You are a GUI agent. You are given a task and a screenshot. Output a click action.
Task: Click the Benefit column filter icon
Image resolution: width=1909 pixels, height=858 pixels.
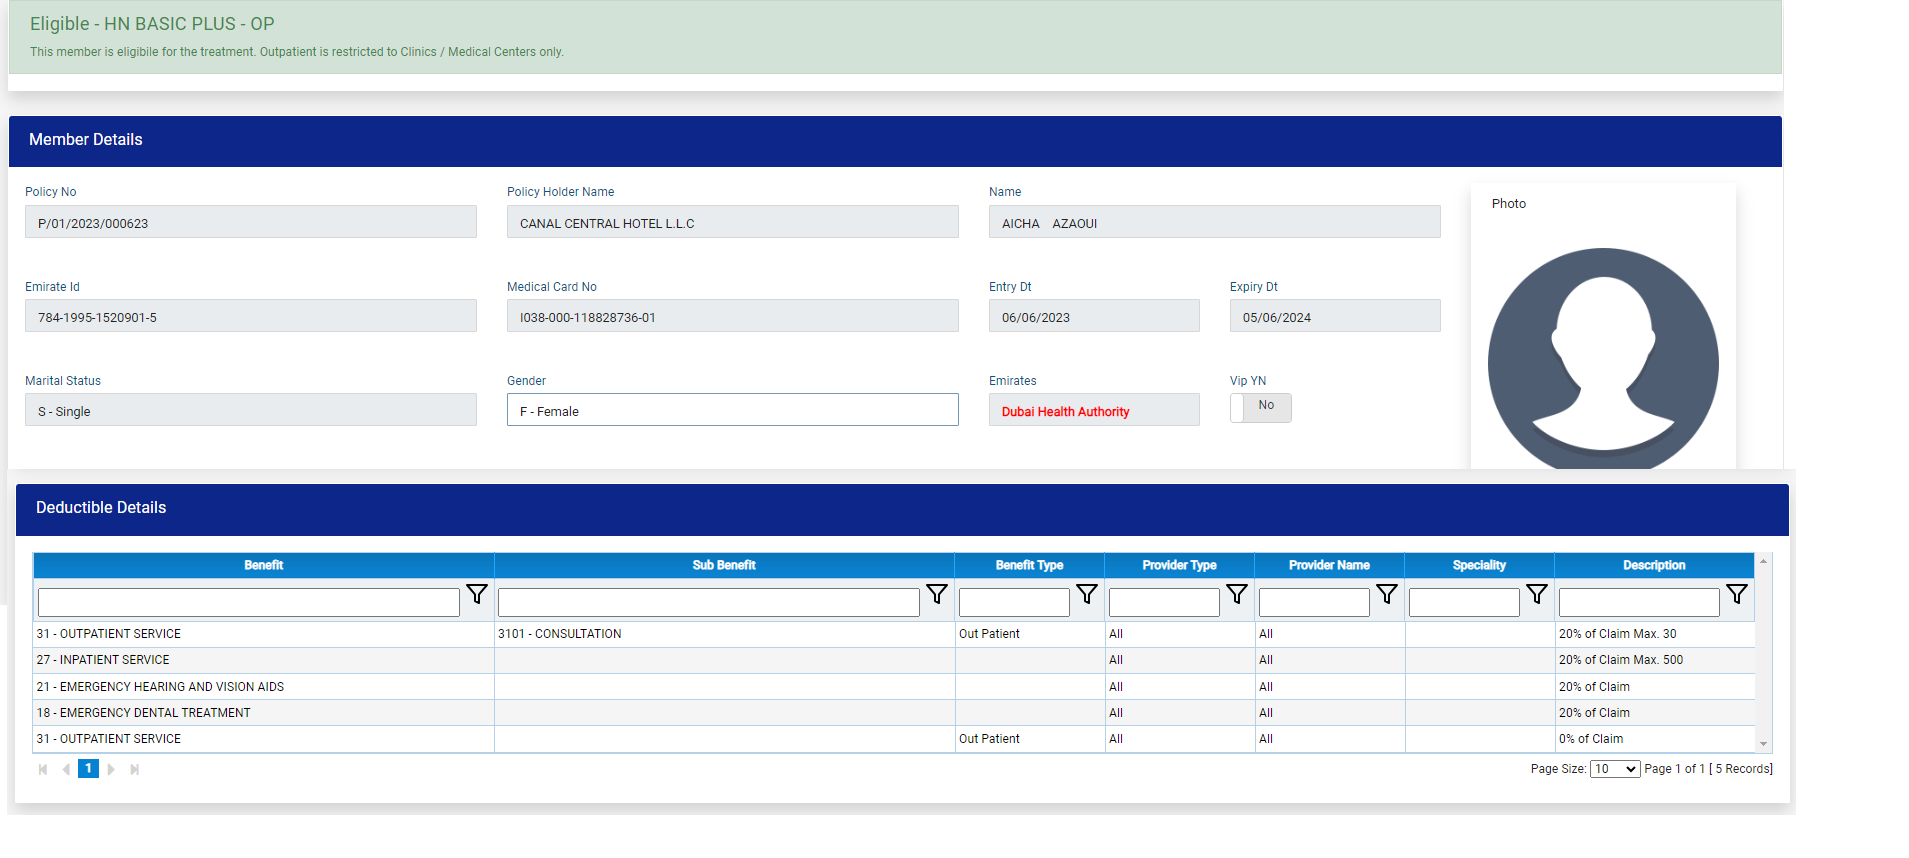tap(477, 594)
